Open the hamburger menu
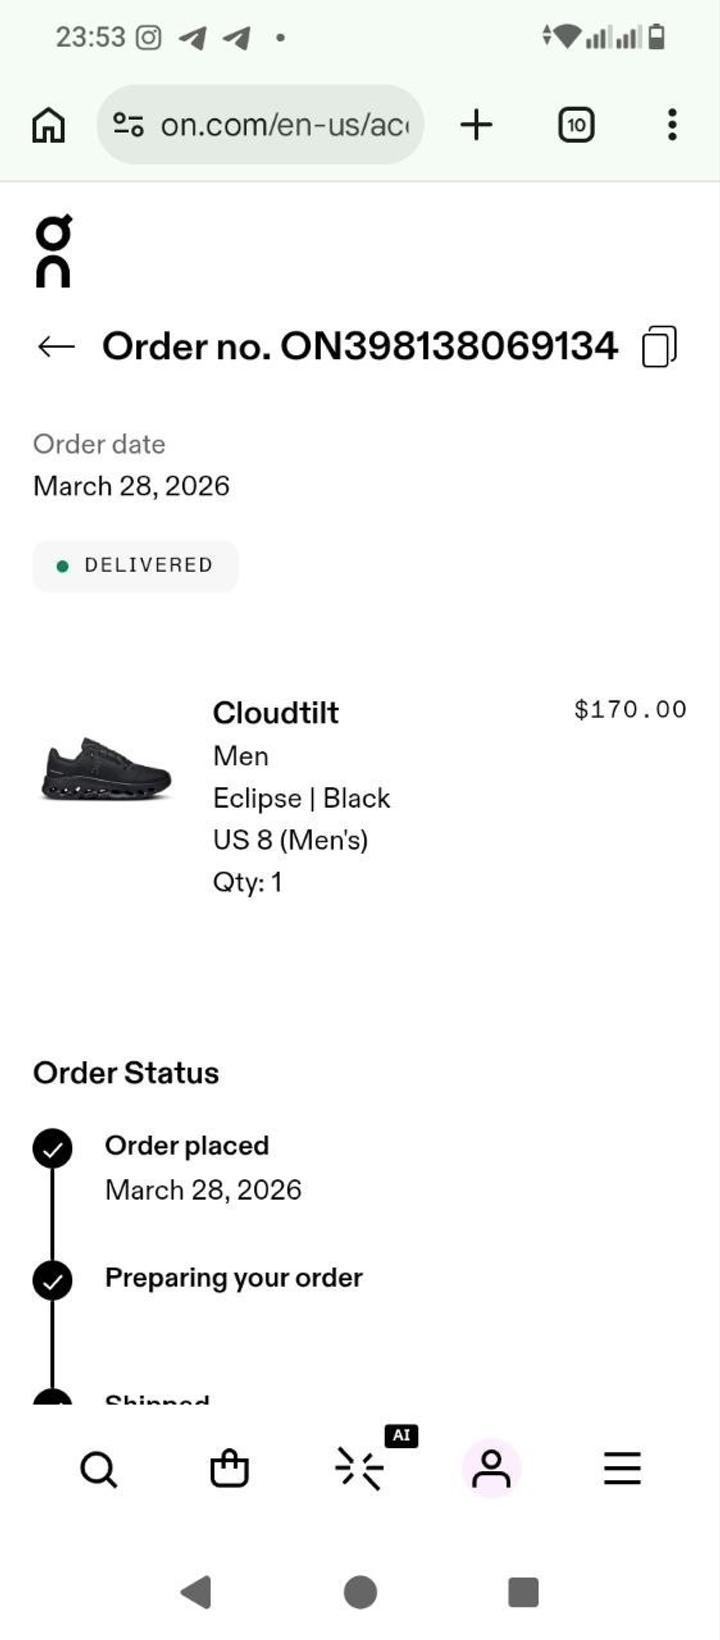The width and height of the screenshot is (720, 1640). click(622, 1469)
